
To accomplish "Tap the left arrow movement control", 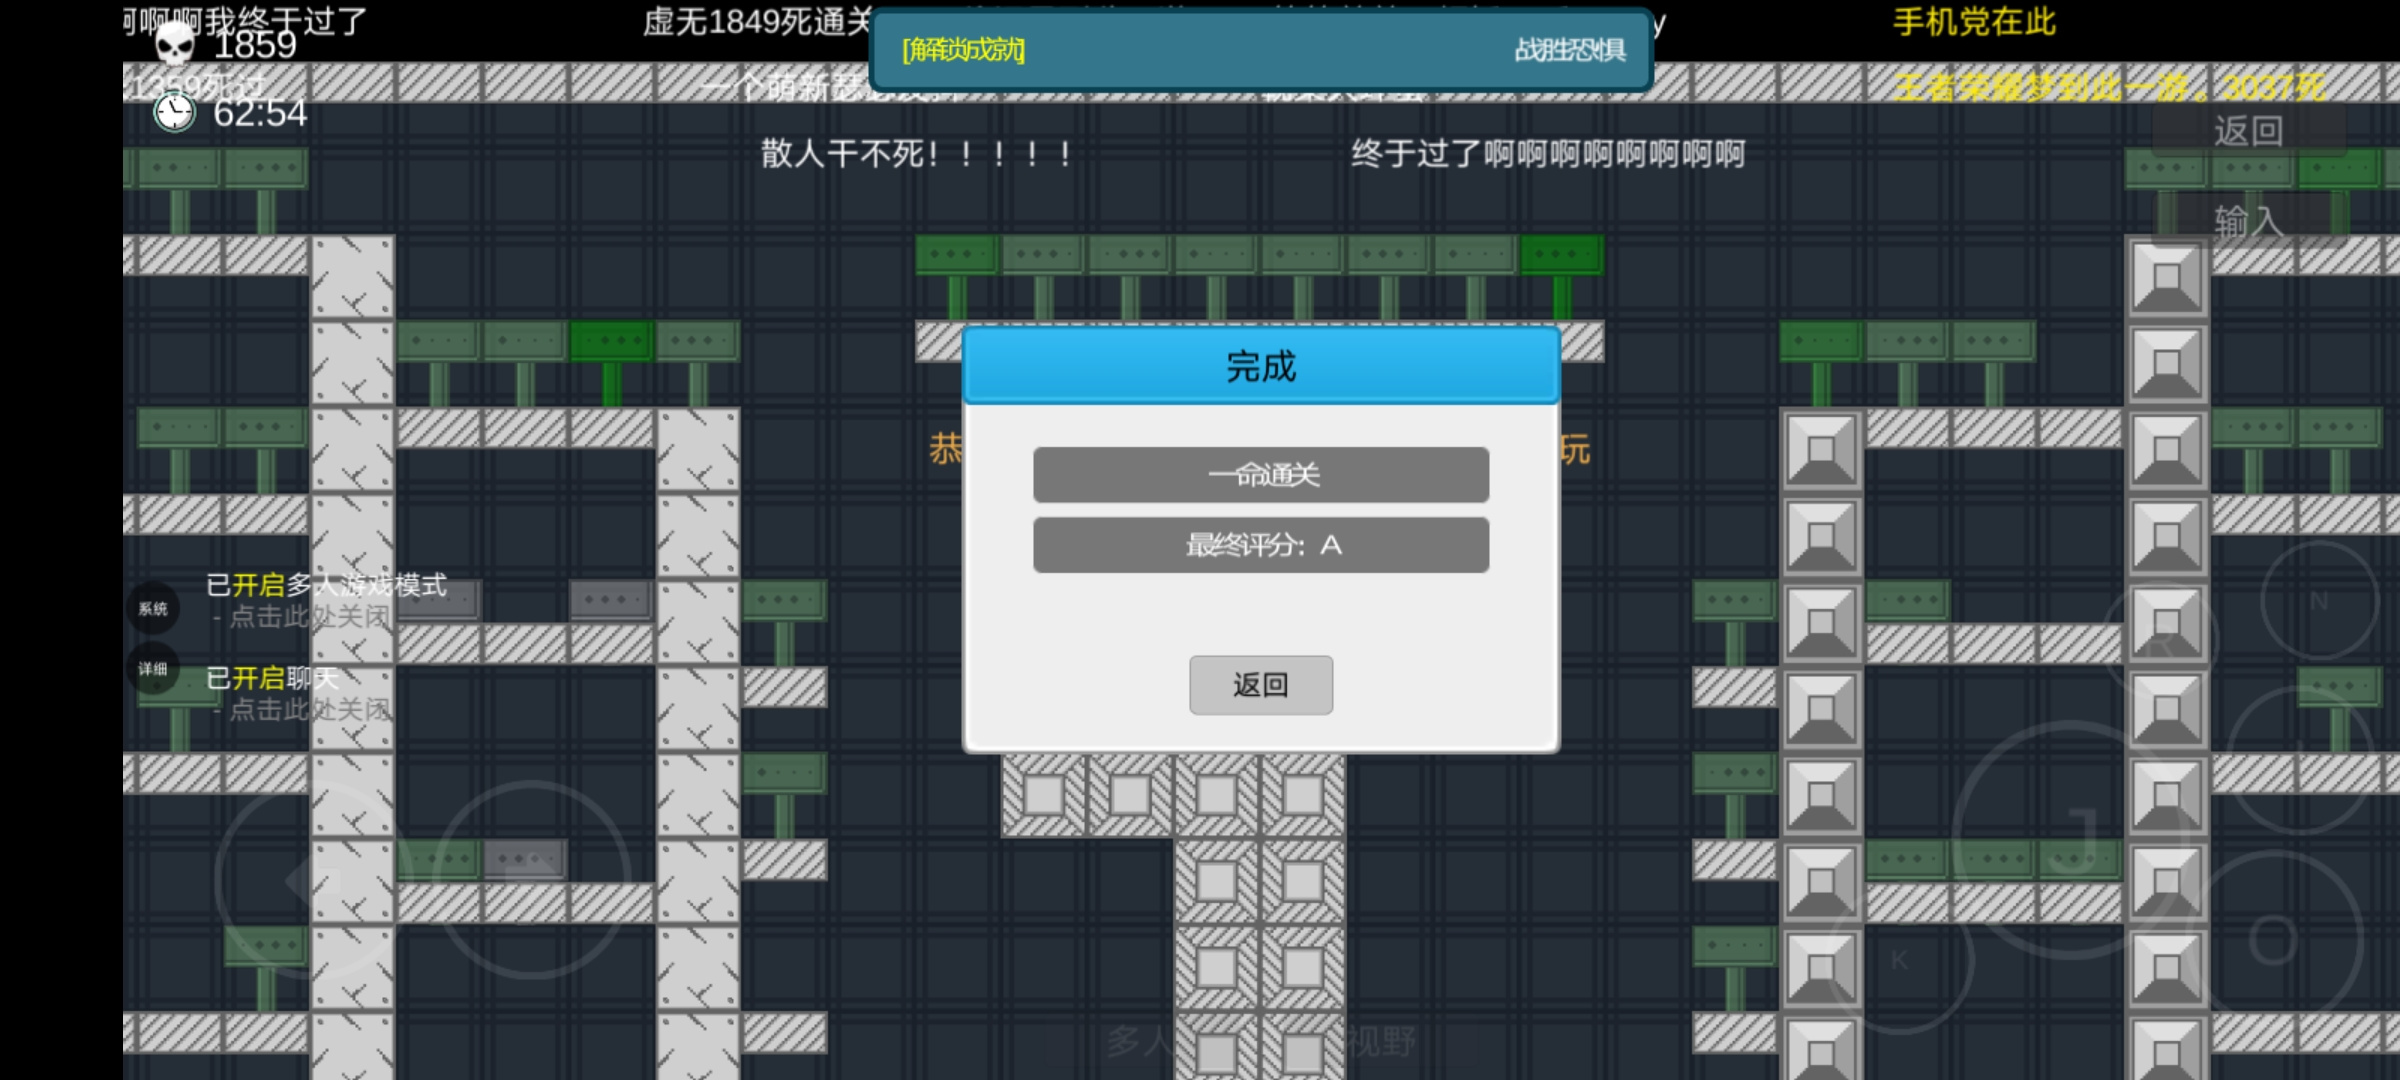I will 312,880.
